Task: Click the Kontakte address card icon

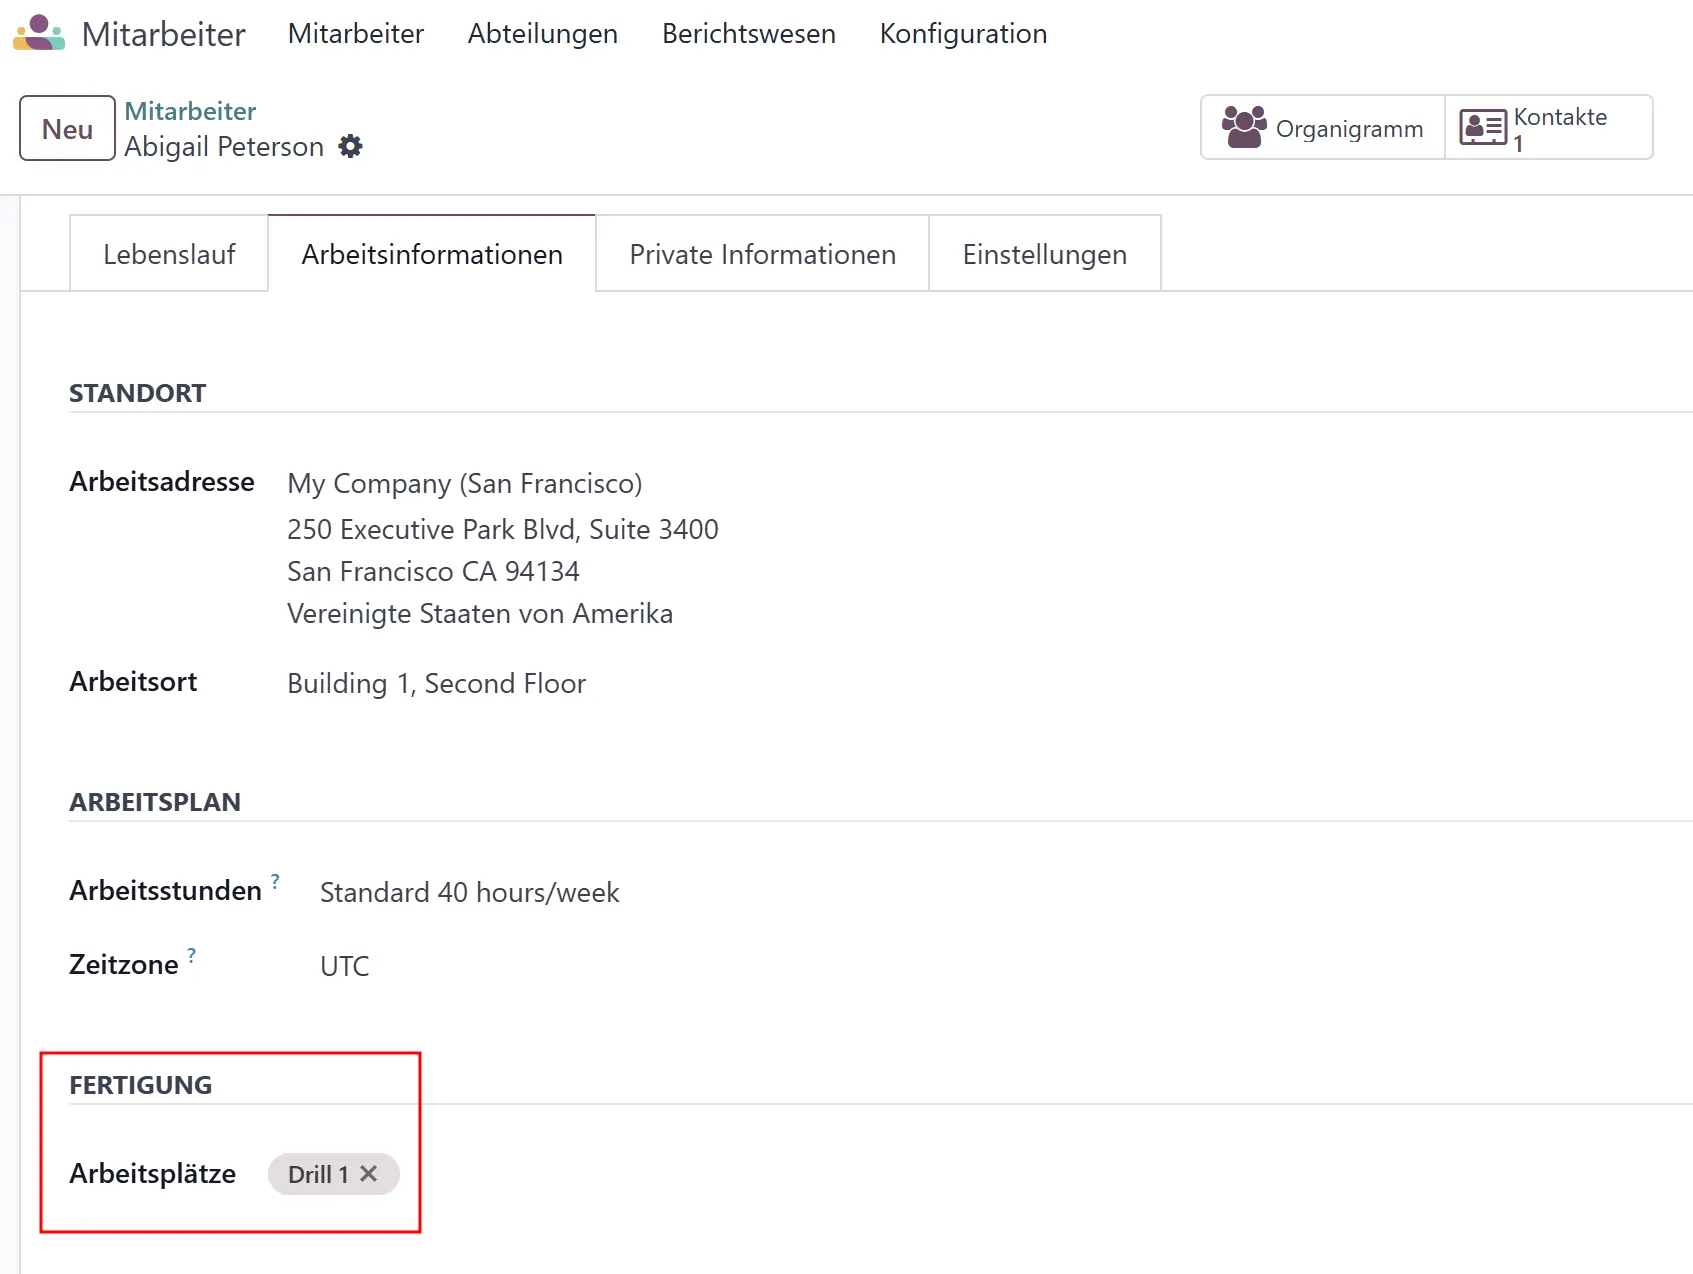Action: (1482, 128)
